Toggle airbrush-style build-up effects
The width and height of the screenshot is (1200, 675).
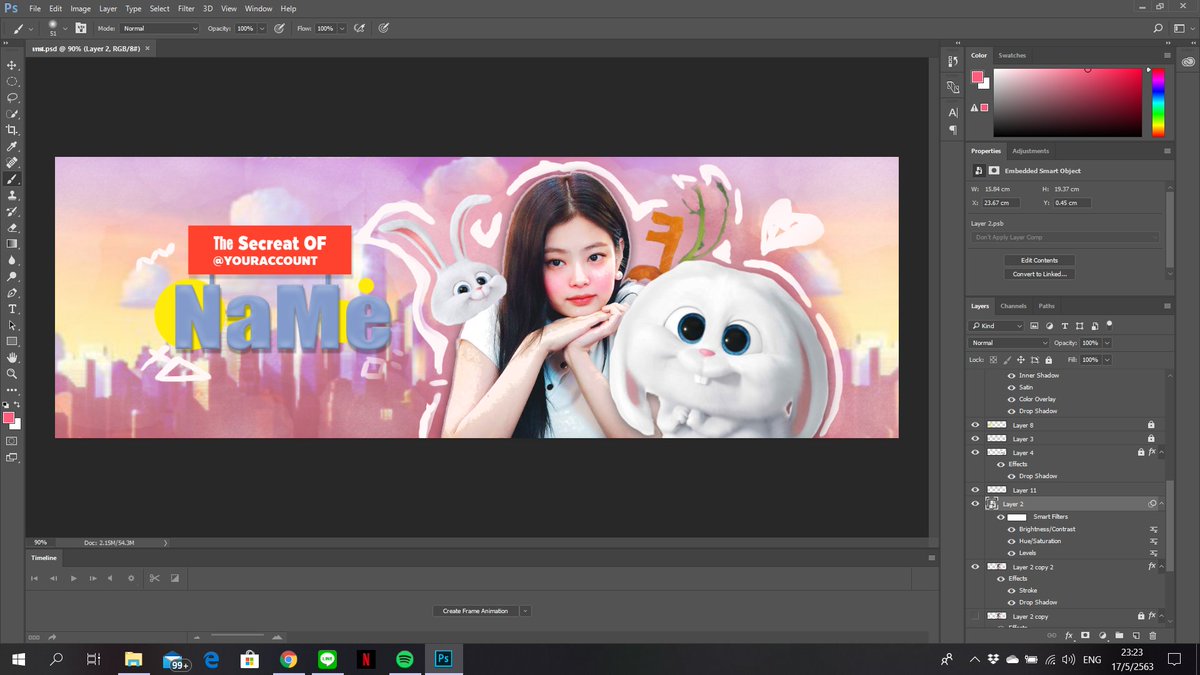coord(358,29)
